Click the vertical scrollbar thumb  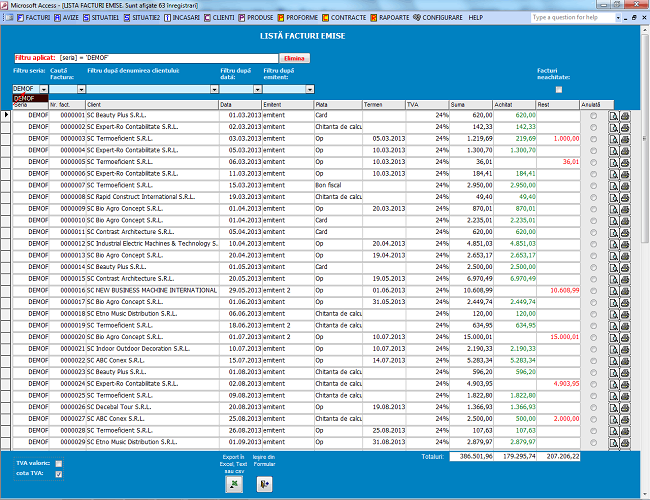click(x=645, y=139)
